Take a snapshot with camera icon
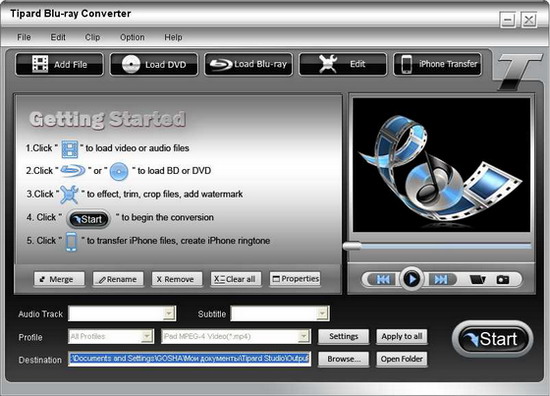The image size is (550, 396). pos(503,280)
